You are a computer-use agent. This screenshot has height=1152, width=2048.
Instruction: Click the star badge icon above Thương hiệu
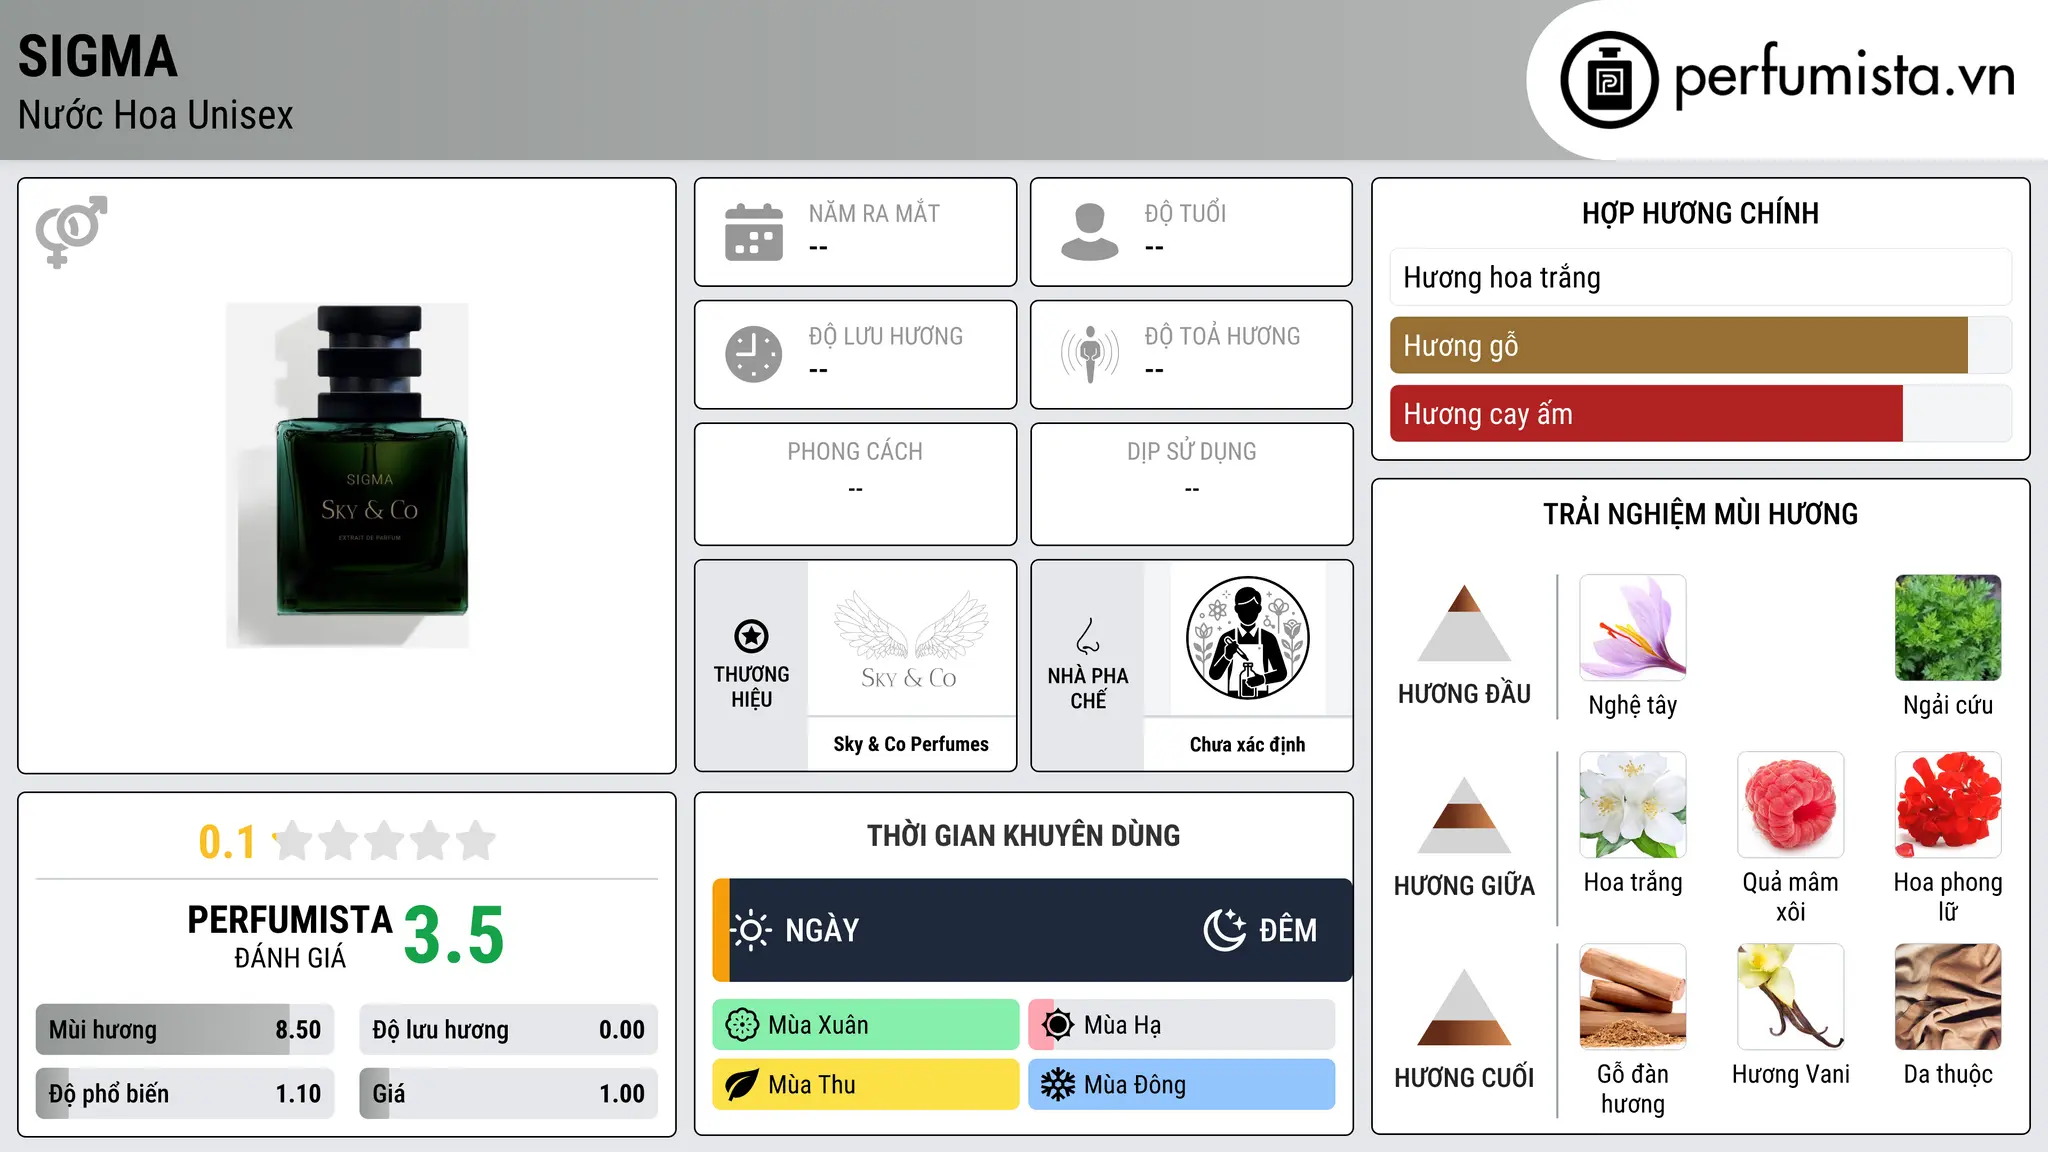click(751, 636)
